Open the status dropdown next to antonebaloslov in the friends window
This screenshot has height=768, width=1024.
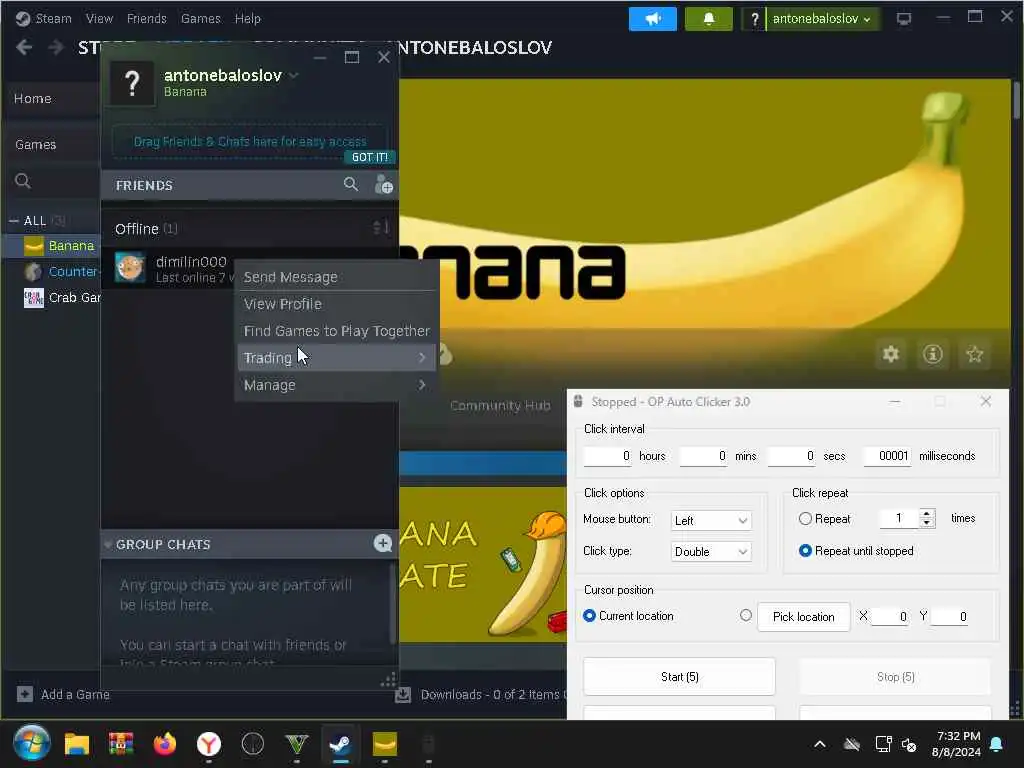294,75
